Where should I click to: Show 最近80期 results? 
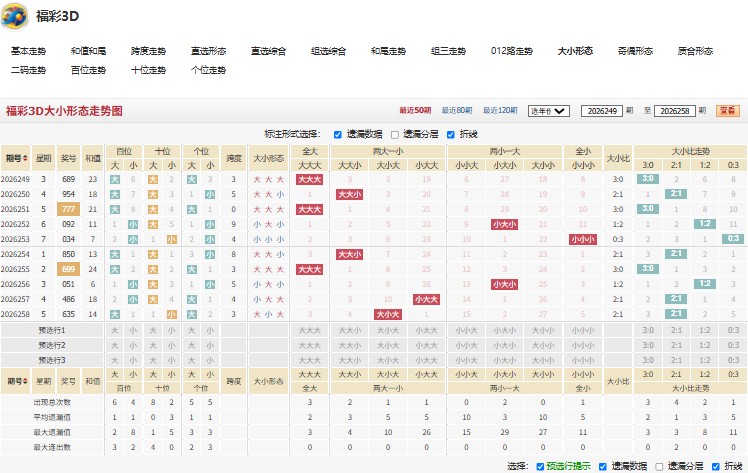pyautogui.click(x=457, y=111)
